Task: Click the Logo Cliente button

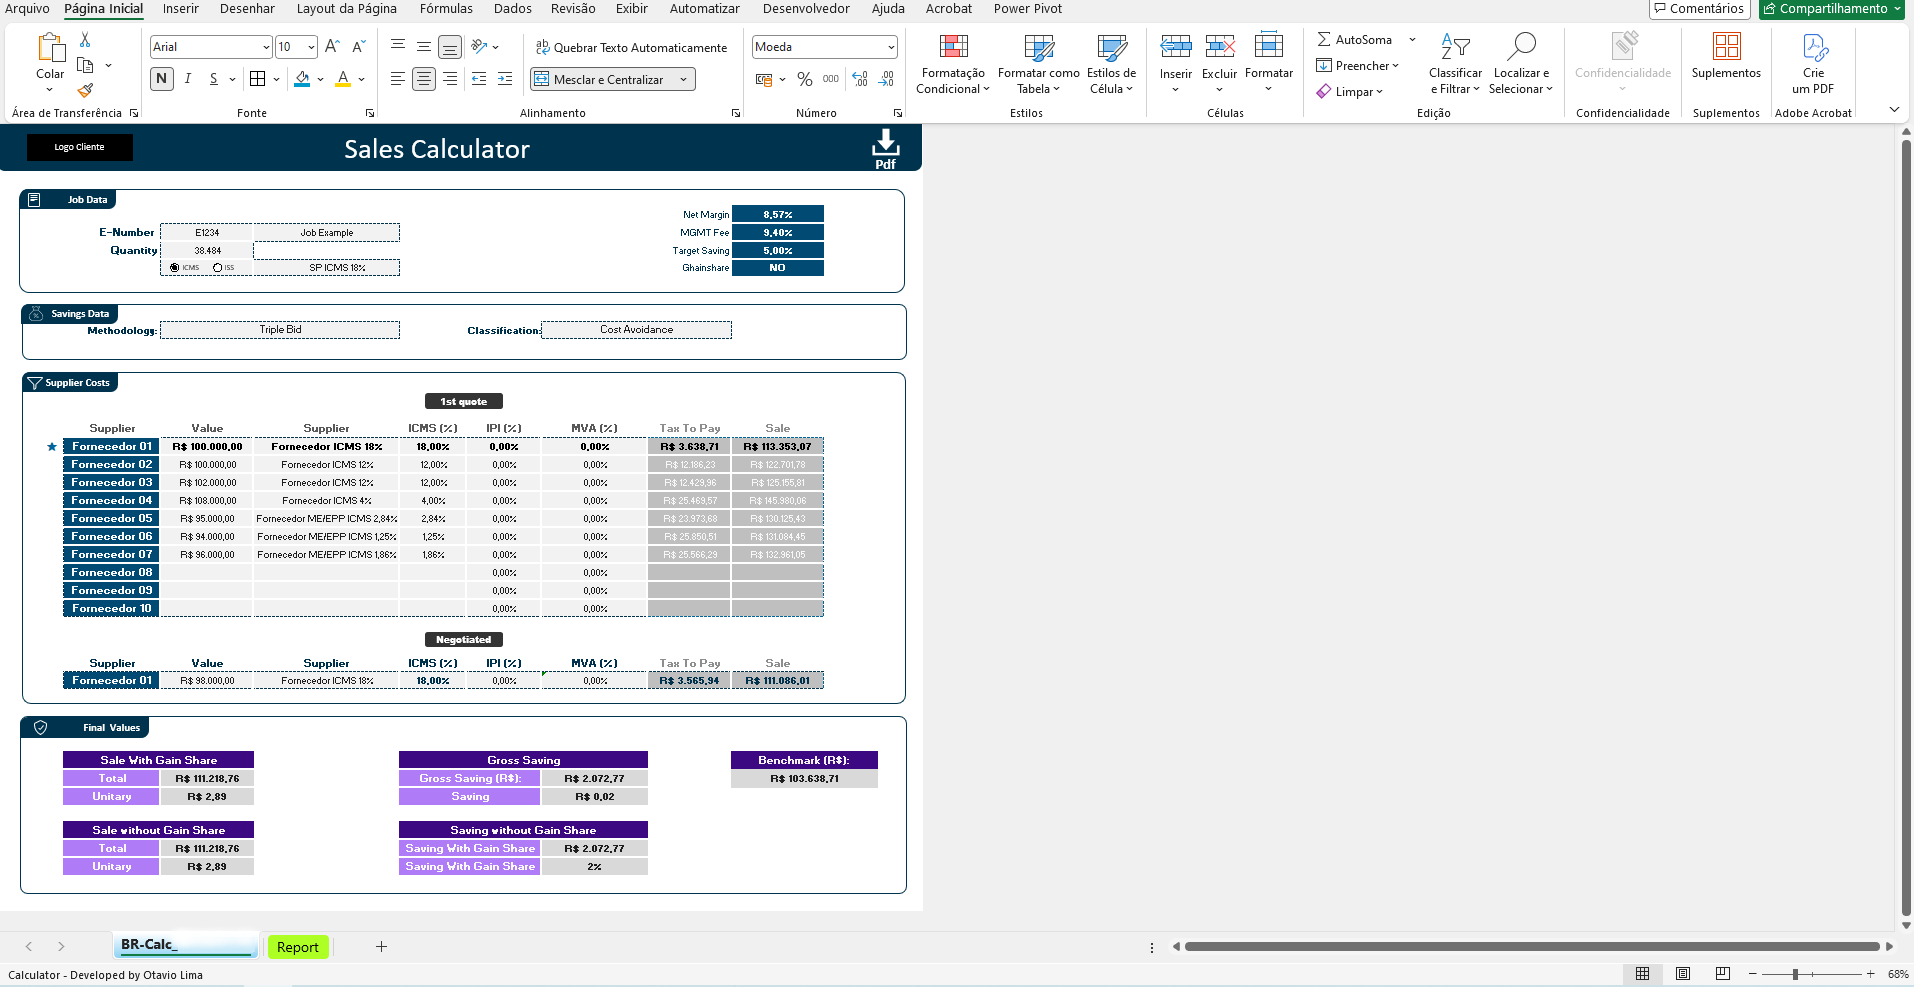Action: (x=79, y=147)
